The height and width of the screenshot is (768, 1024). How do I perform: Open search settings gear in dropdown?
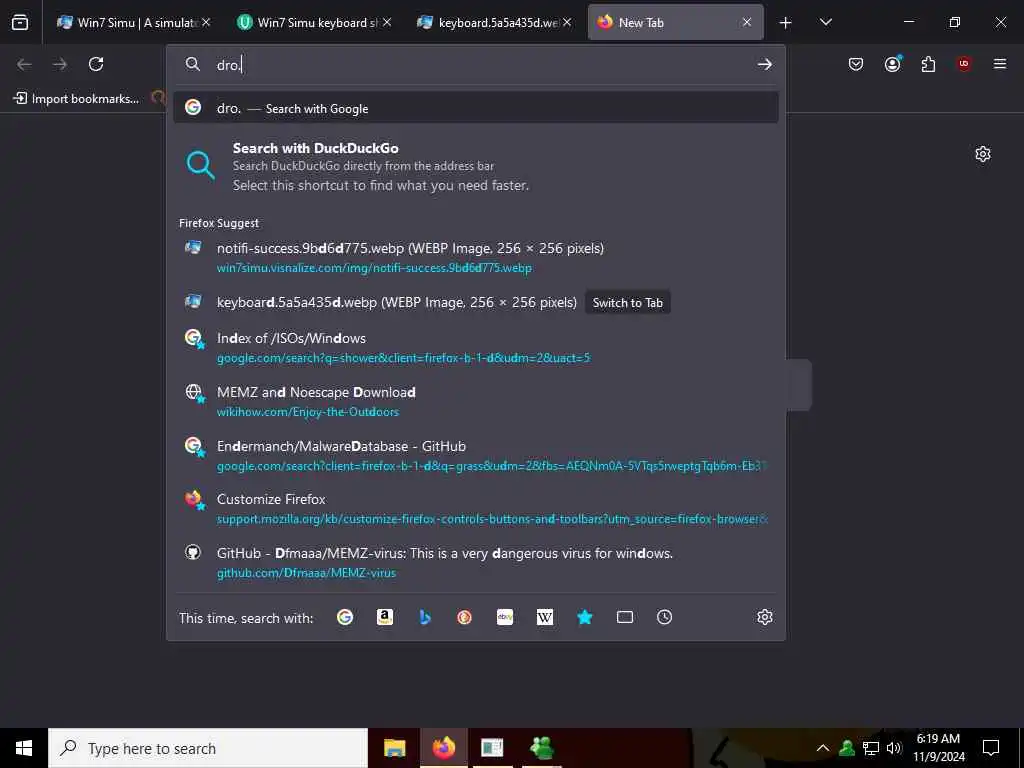(765, 617)
